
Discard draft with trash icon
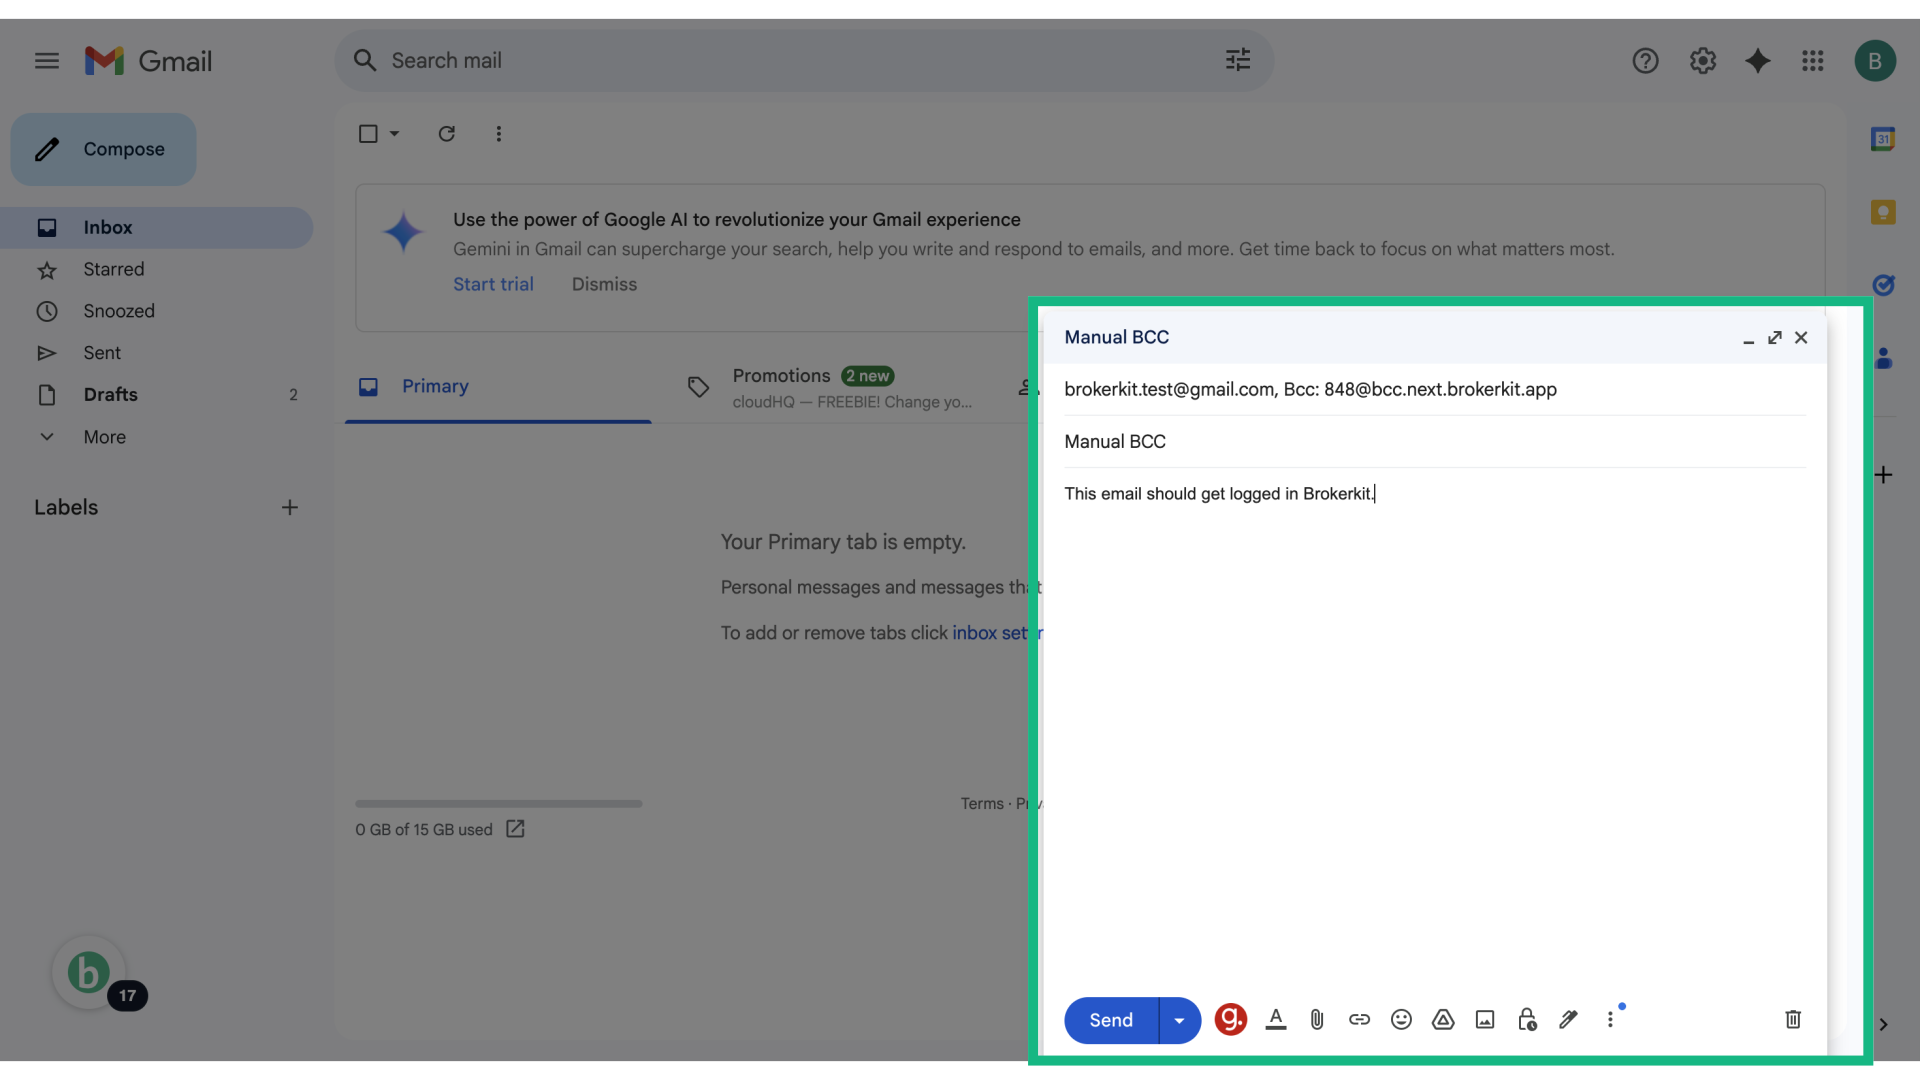coord(1793,1019)
